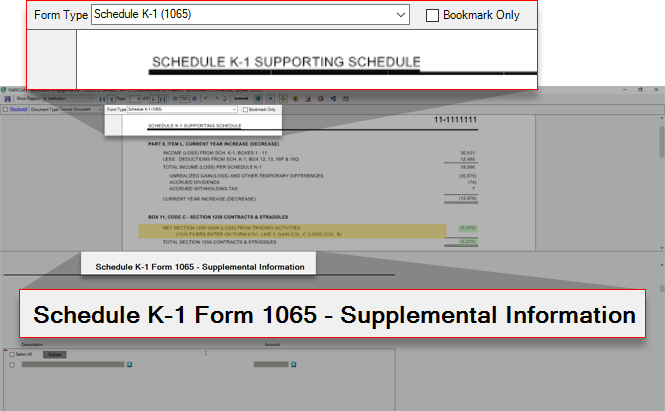
Task: Click the third rotate arrow icon
Action: pos(225,98)
